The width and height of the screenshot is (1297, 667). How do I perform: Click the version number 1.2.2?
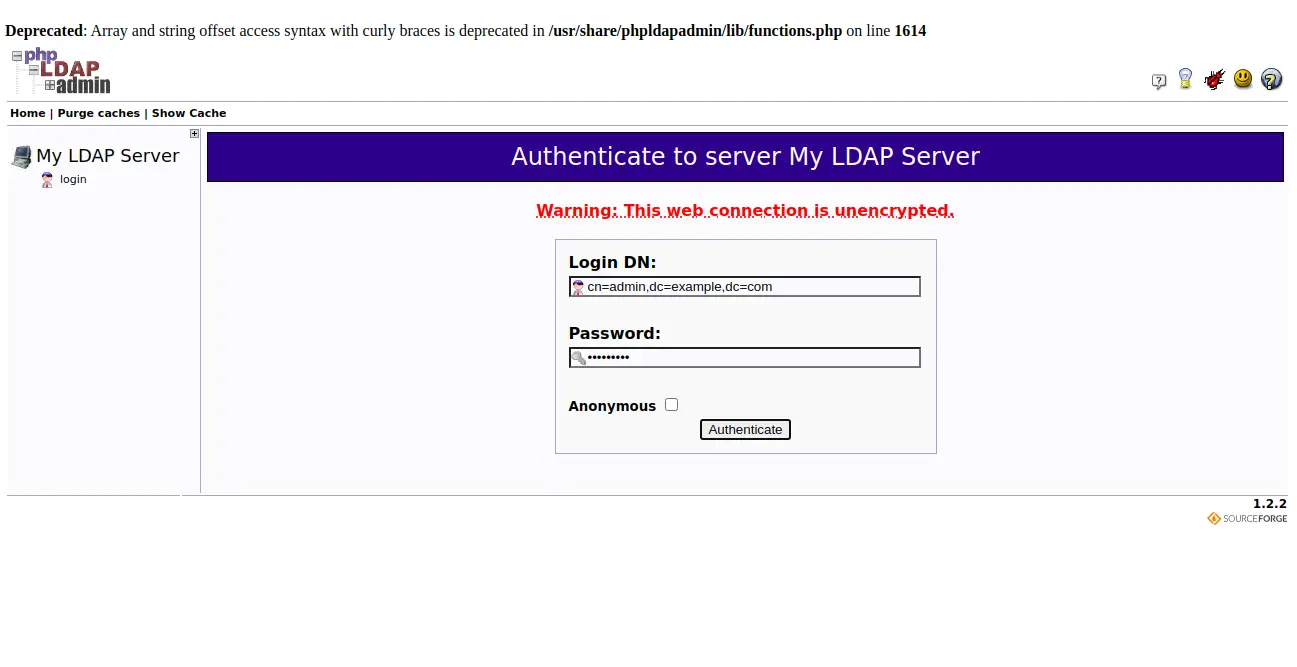[1270, 504]
